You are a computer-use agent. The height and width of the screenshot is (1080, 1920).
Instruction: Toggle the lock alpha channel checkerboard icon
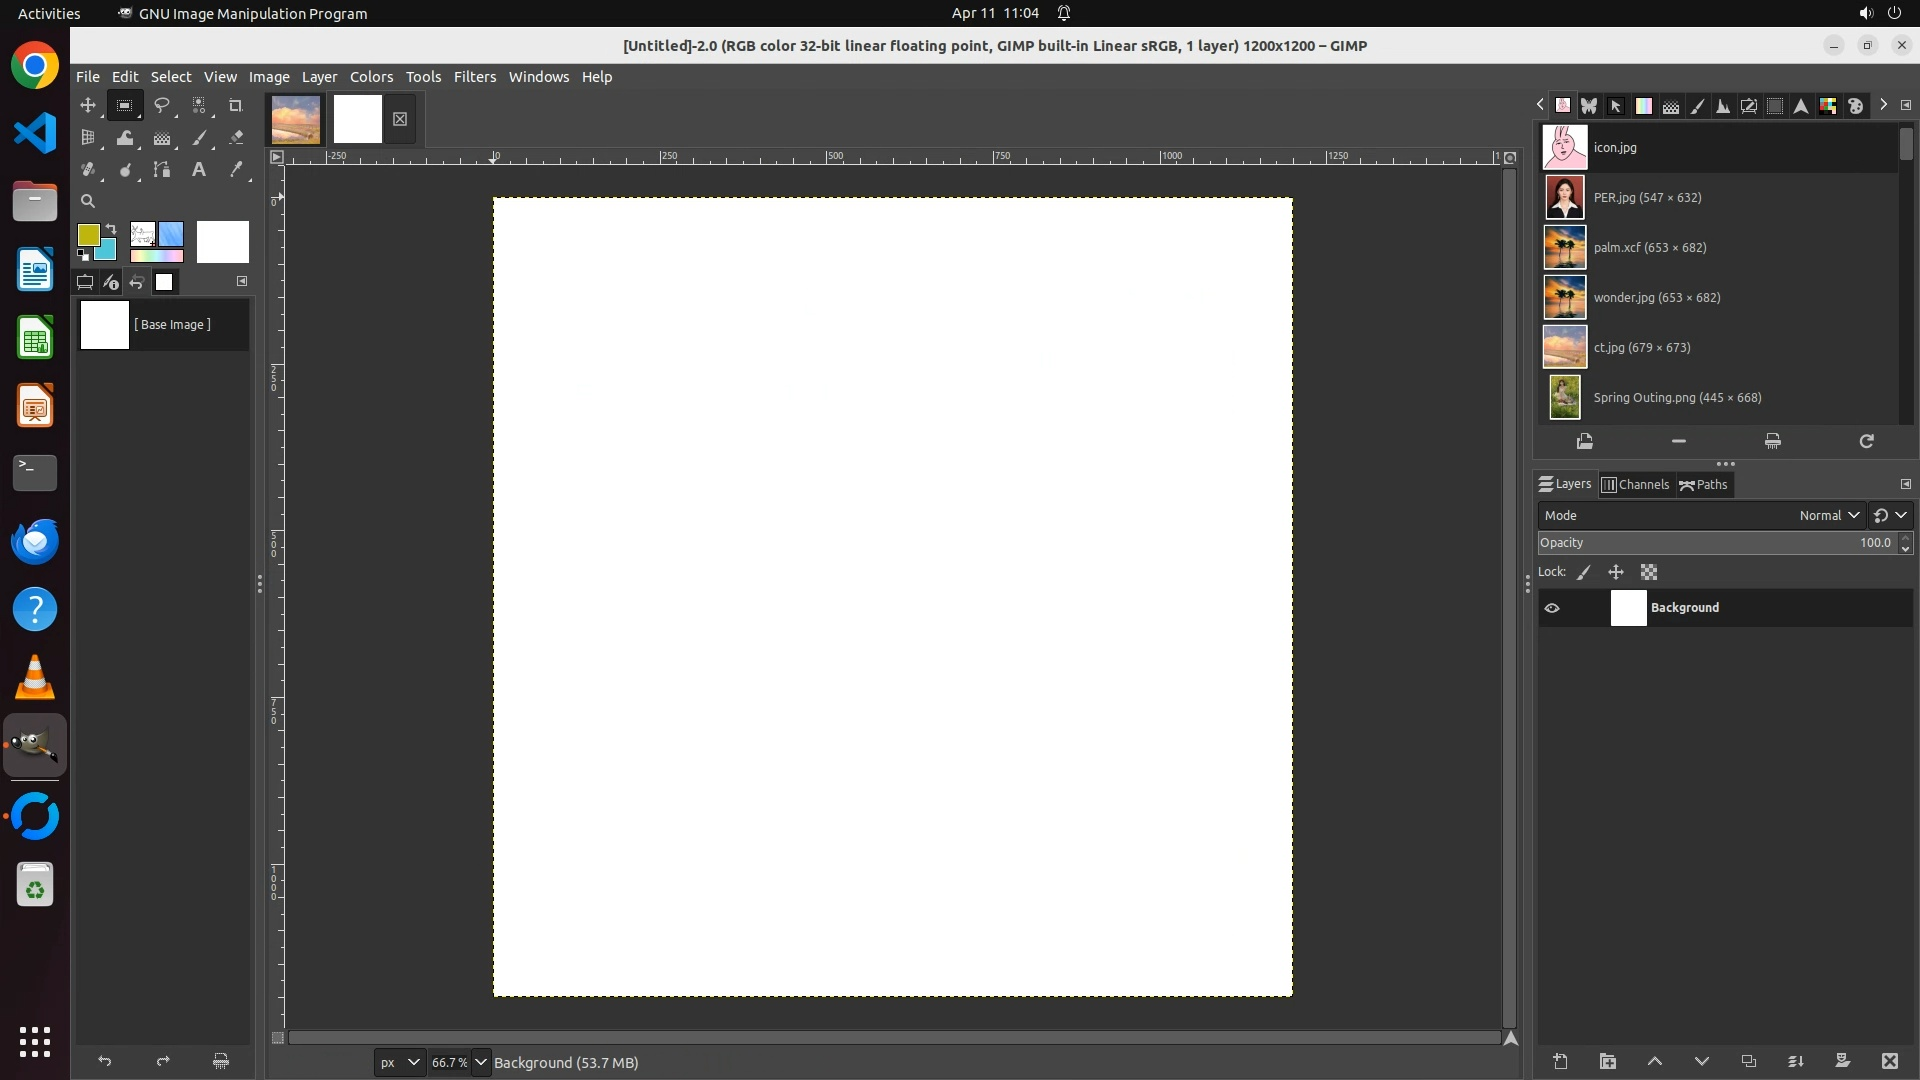pos(1649,573)
